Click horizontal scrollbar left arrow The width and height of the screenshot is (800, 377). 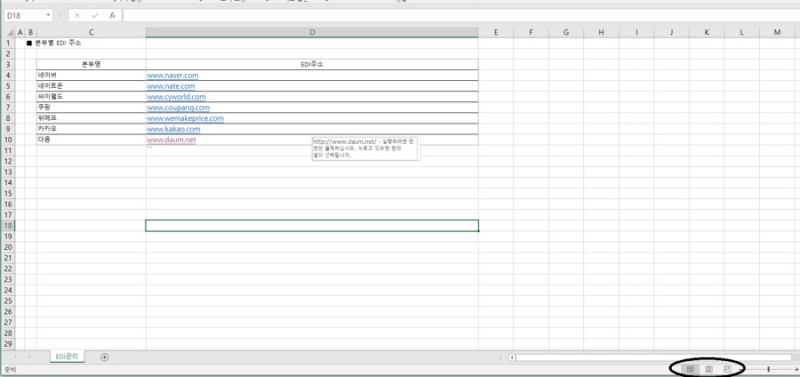512,358
